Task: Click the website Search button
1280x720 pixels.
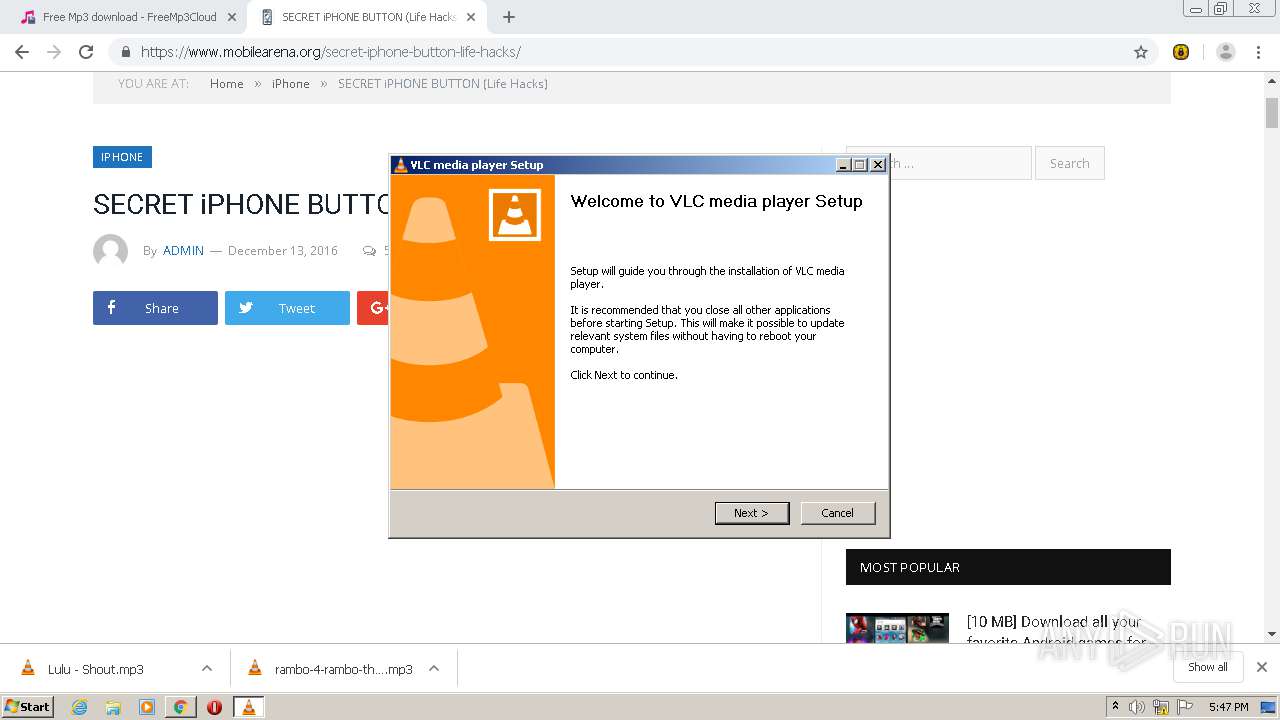Action: pos(1069,163)
